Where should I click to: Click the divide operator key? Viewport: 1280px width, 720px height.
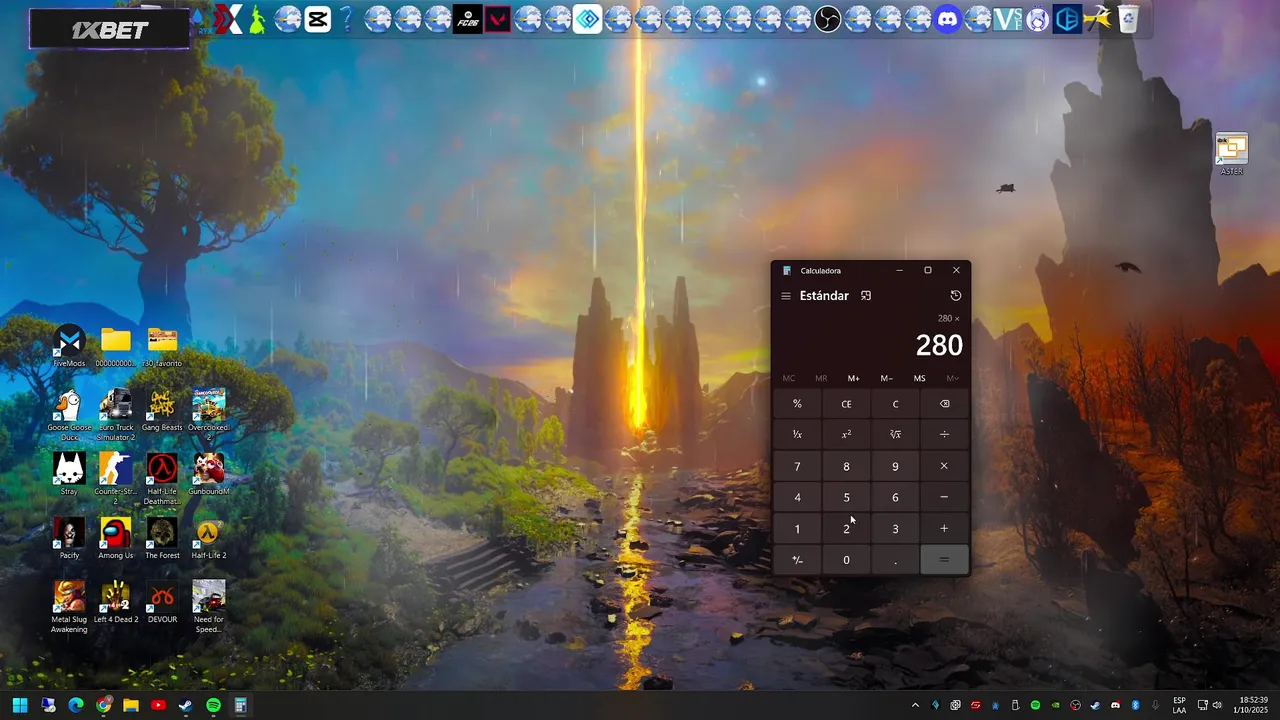click(944, 435)
